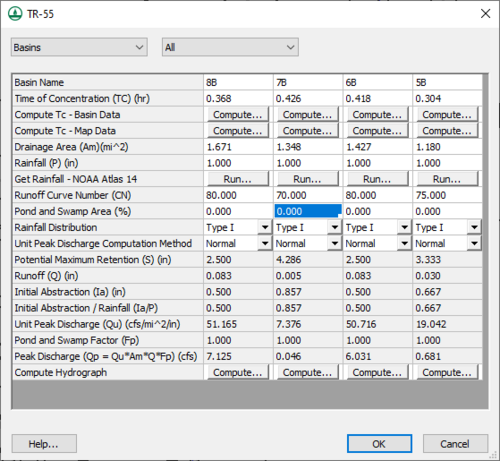Image resolution: width=500 pixels, height=461 pixels.
Task: Compute Tc from Basin Data for 8B
Action: click(238, 115)
